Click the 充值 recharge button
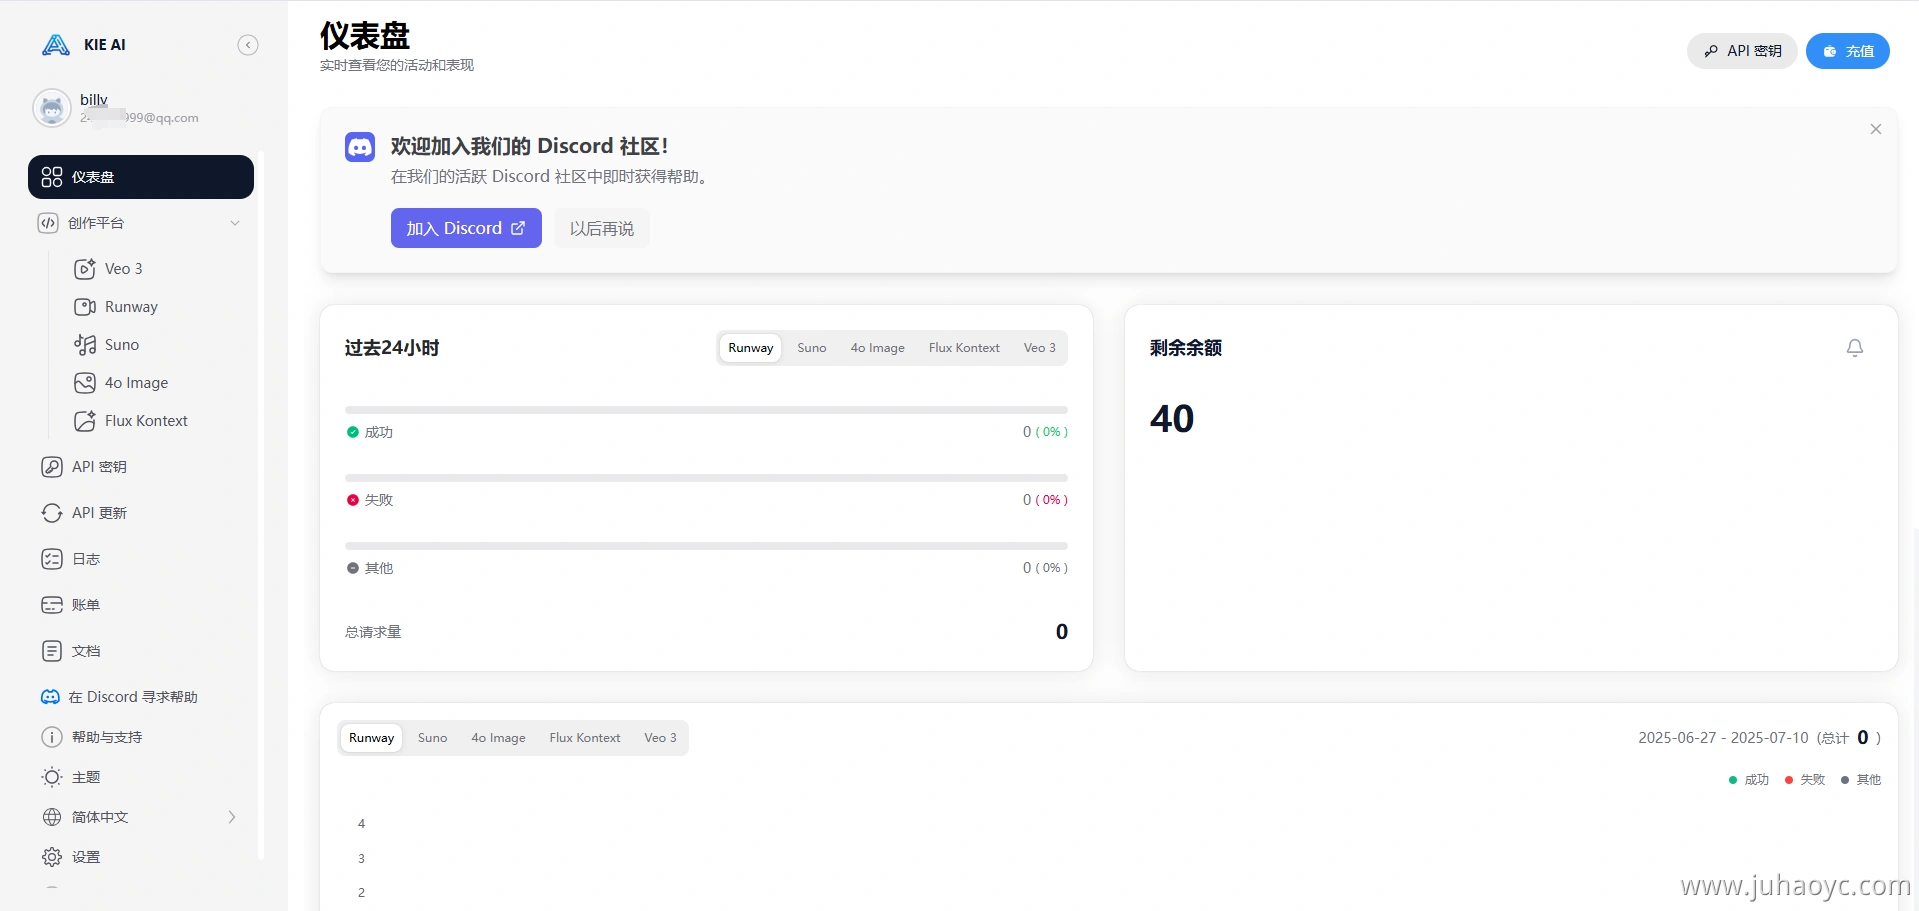1919x911 pixels. tap(1848, 51)
